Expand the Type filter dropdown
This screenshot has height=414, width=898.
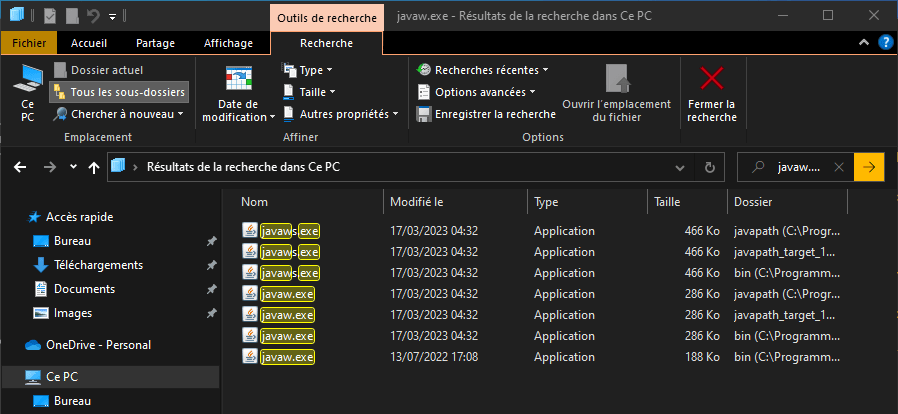click(x=308, y=70)
